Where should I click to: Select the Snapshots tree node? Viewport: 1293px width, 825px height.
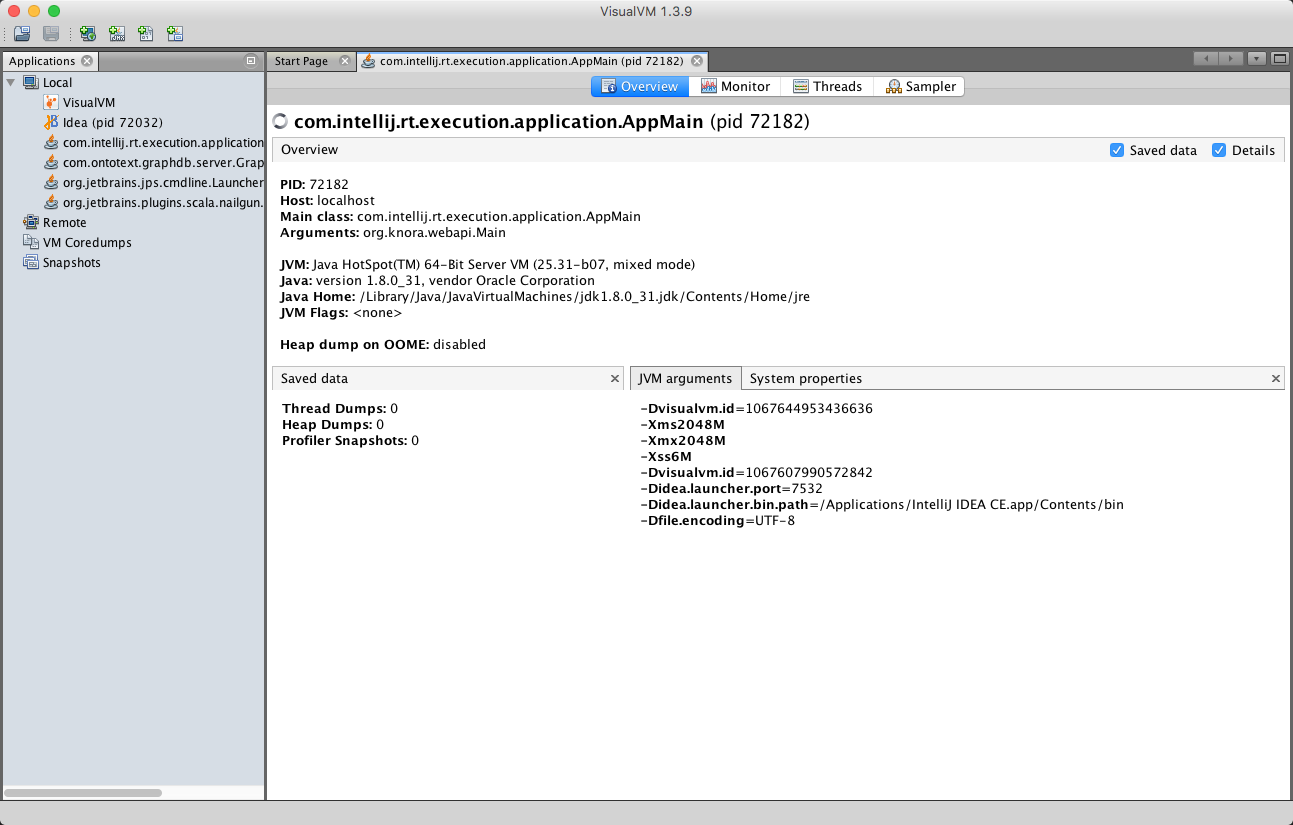[x=71, y=262]
